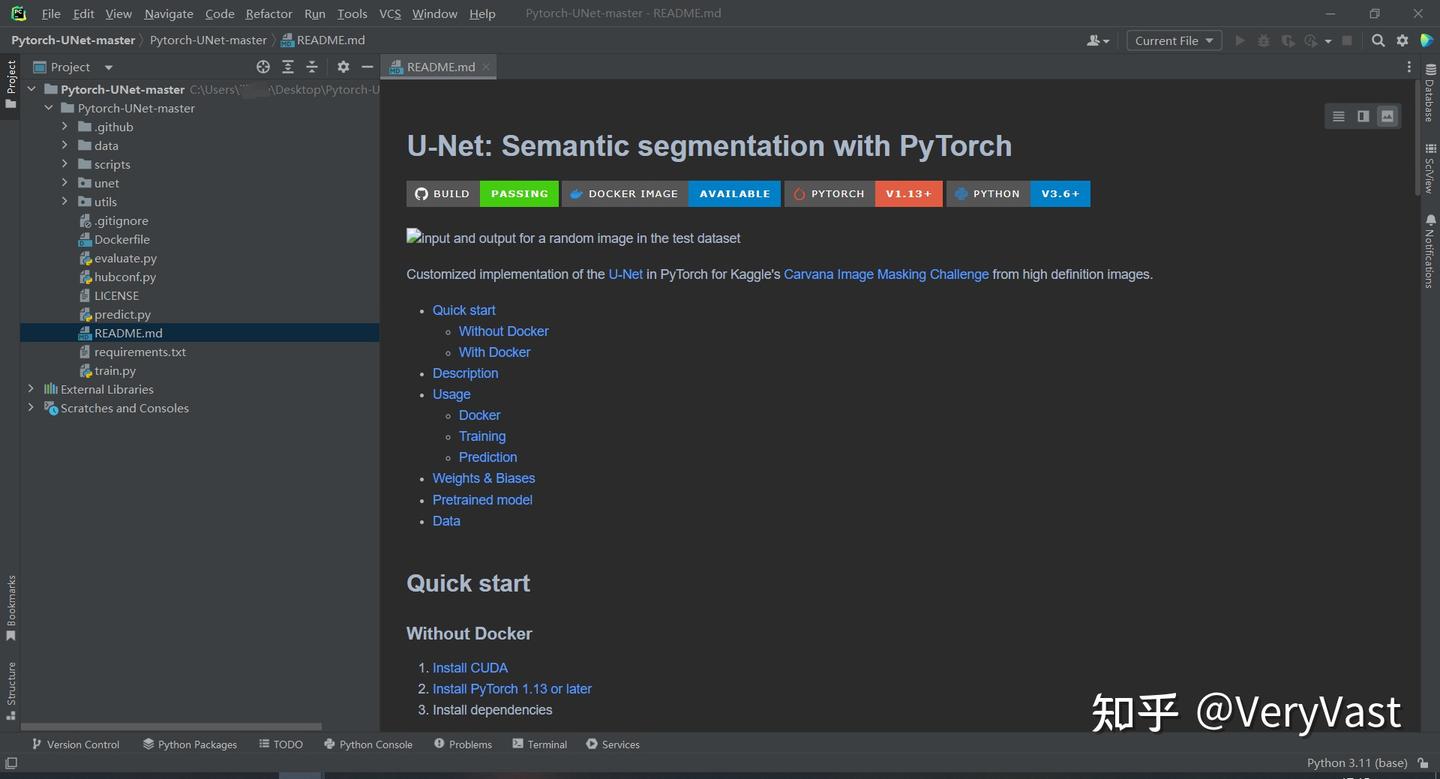Click the Select Opened File locate icon
This screenshot has width=1440, height=779.
[x=263, y=67]
